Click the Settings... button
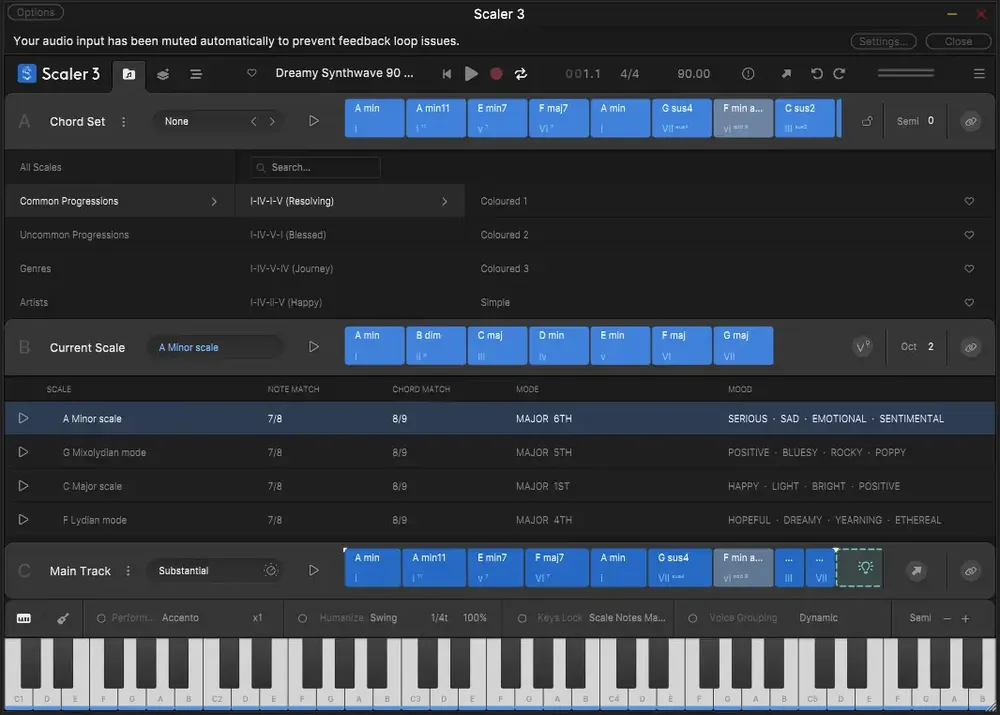Screen dimensions: 1000x715 (883, 41)
